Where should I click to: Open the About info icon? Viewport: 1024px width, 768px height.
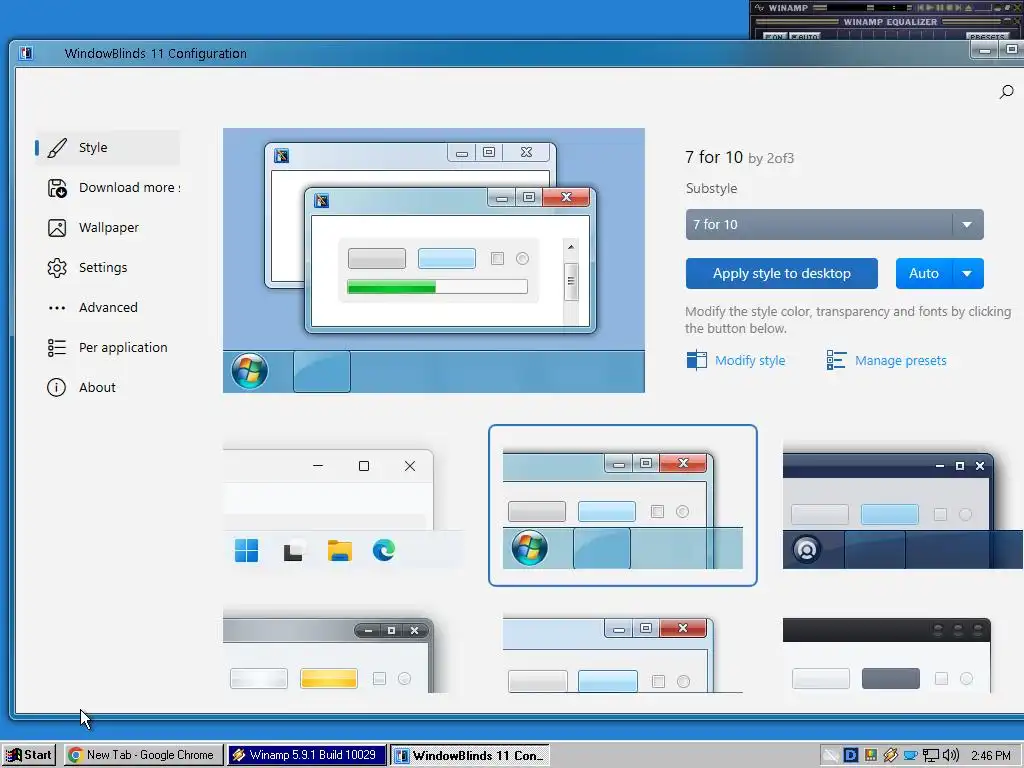point(57,387)
